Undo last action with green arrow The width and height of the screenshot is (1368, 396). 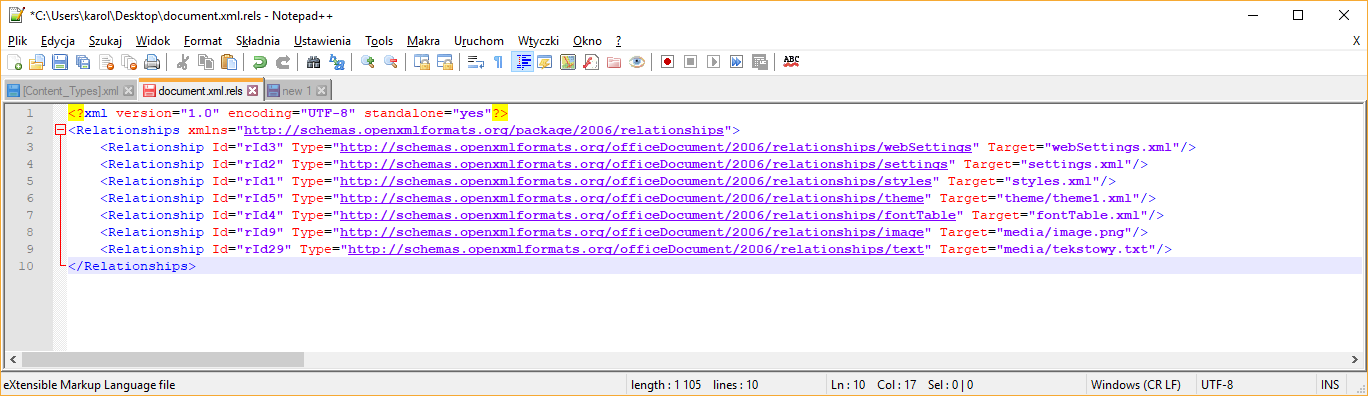259,62
